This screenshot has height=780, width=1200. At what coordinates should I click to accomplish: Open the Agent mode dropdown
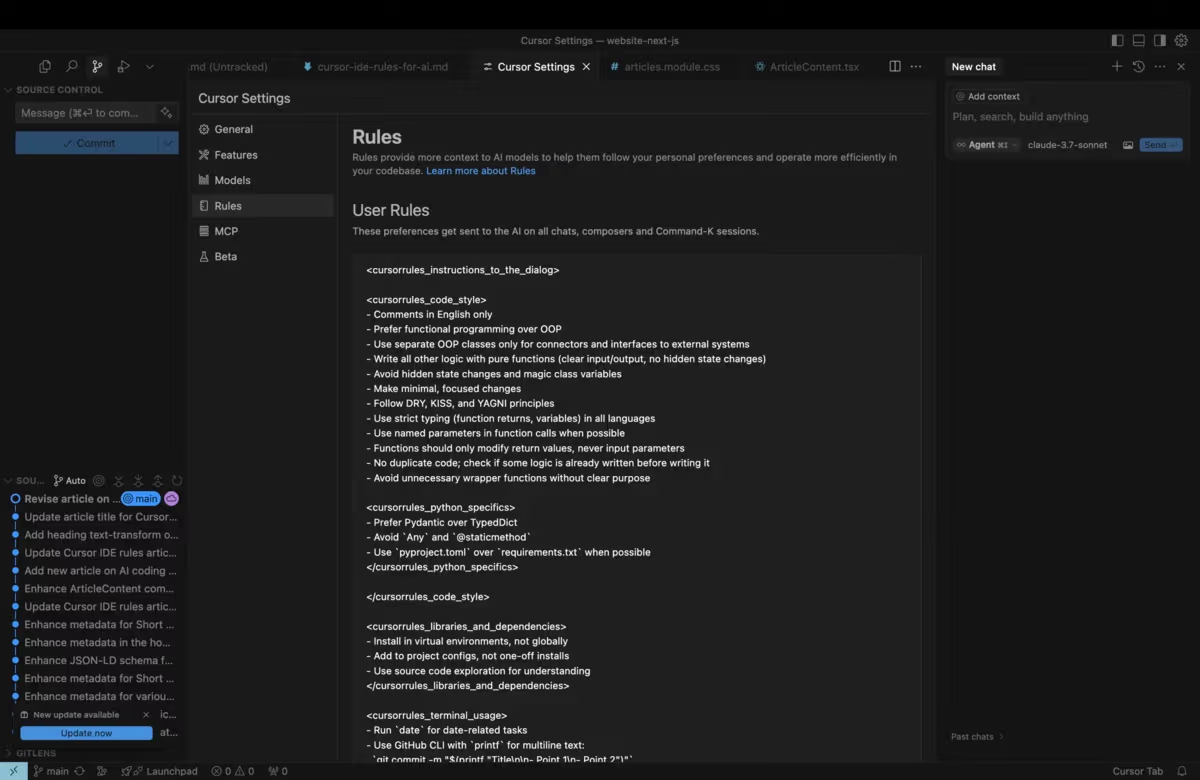[986, 145]
